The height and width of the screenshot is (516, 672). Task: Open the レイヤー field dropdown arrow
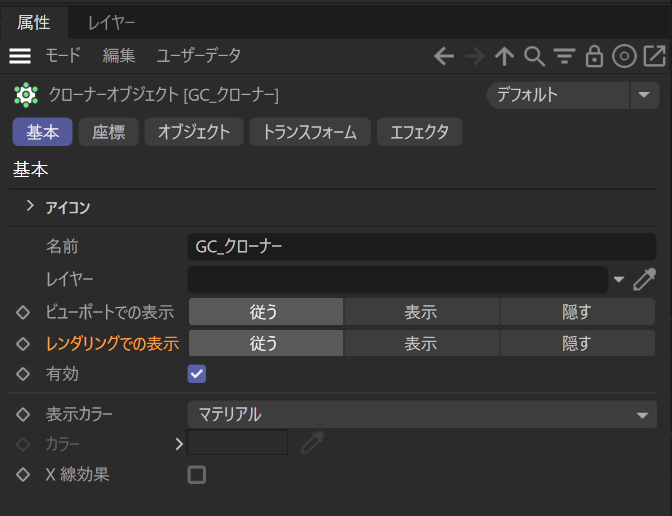coord(618,279)
